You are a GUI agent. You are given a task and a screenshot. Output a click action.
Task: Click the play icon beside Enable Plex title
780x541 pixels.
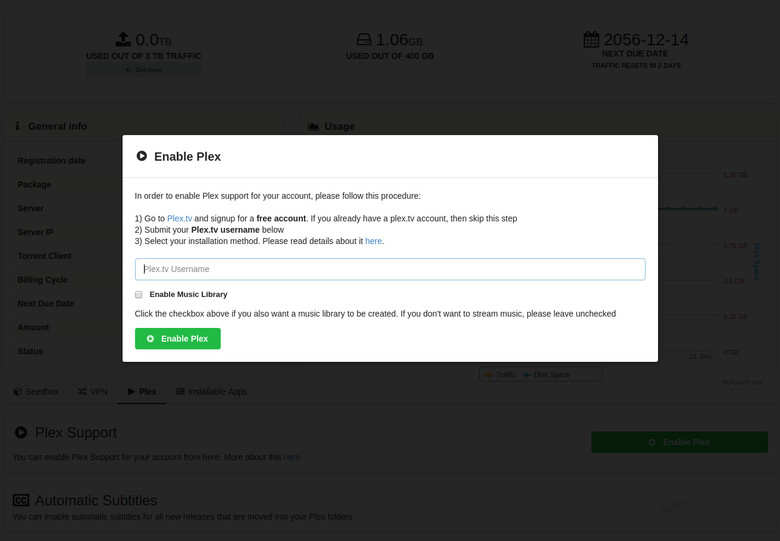[142, 156]
